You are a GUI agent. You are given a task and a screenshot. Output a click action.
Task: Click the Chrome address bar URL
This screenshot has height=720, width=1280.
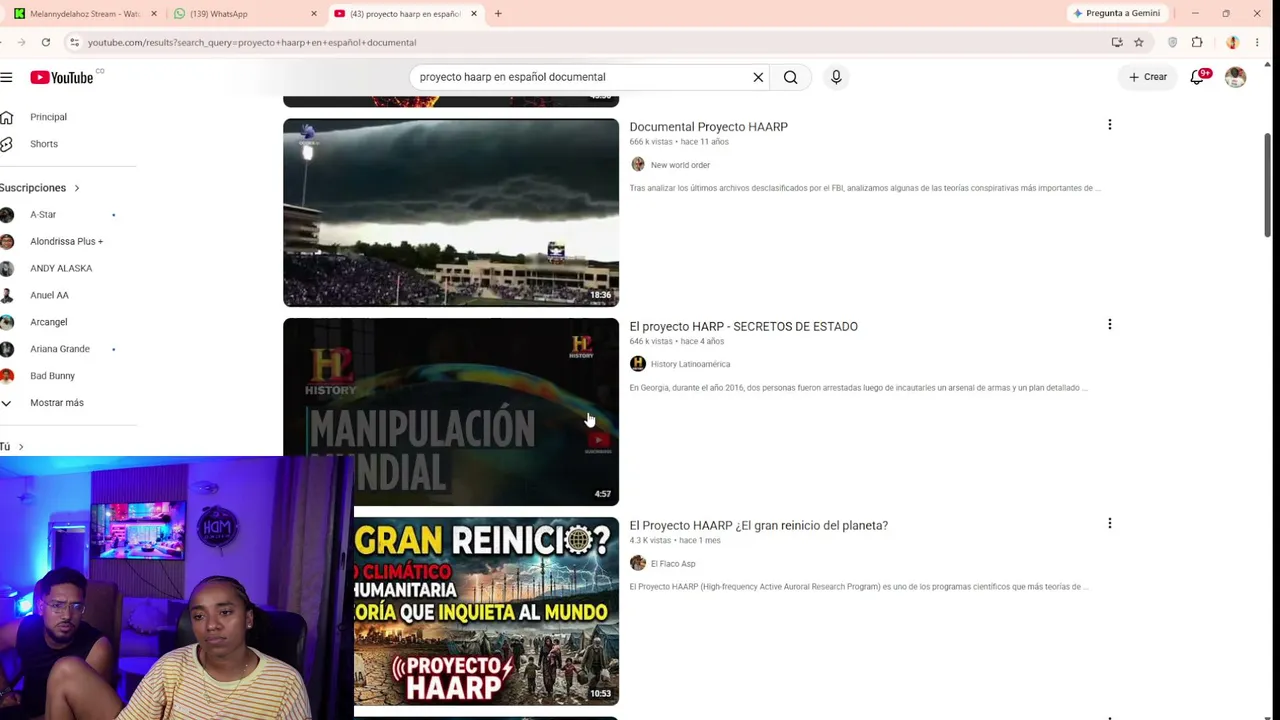point(252,42)
